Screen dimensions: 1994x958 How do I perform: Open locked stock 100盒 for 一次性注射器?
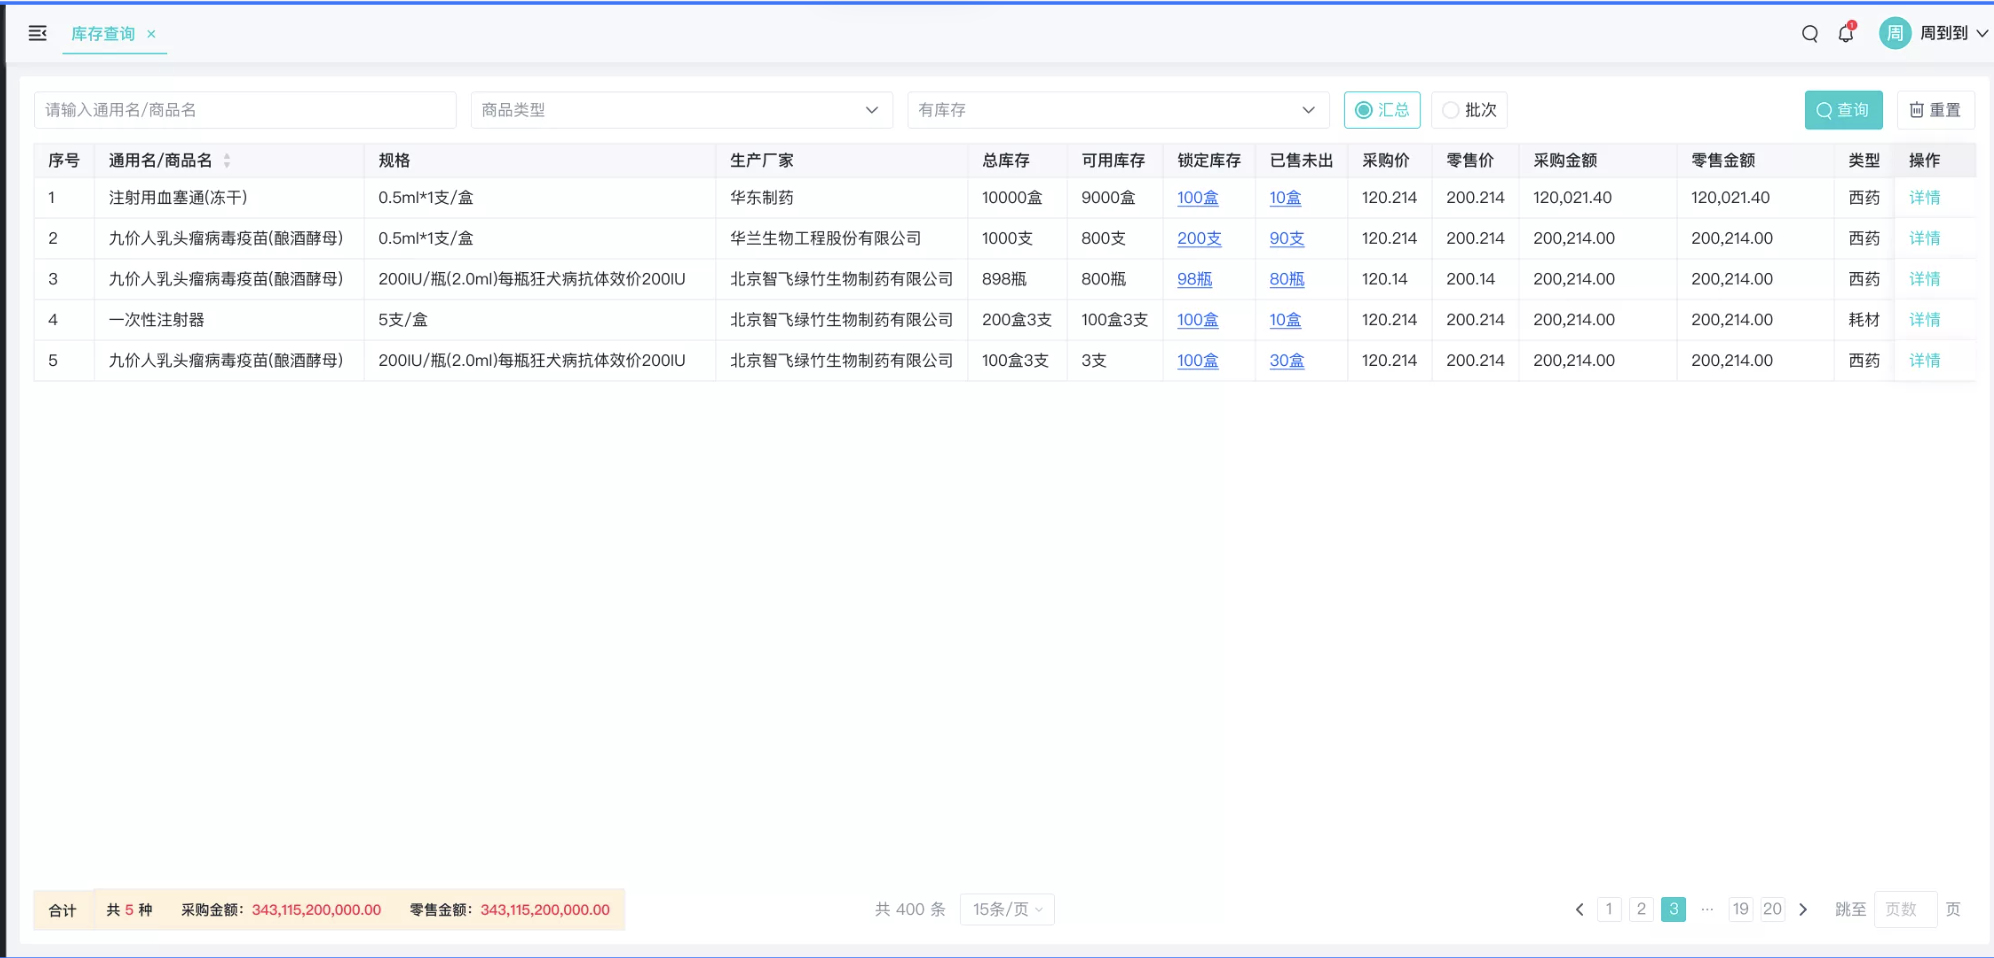[1197, 320]
